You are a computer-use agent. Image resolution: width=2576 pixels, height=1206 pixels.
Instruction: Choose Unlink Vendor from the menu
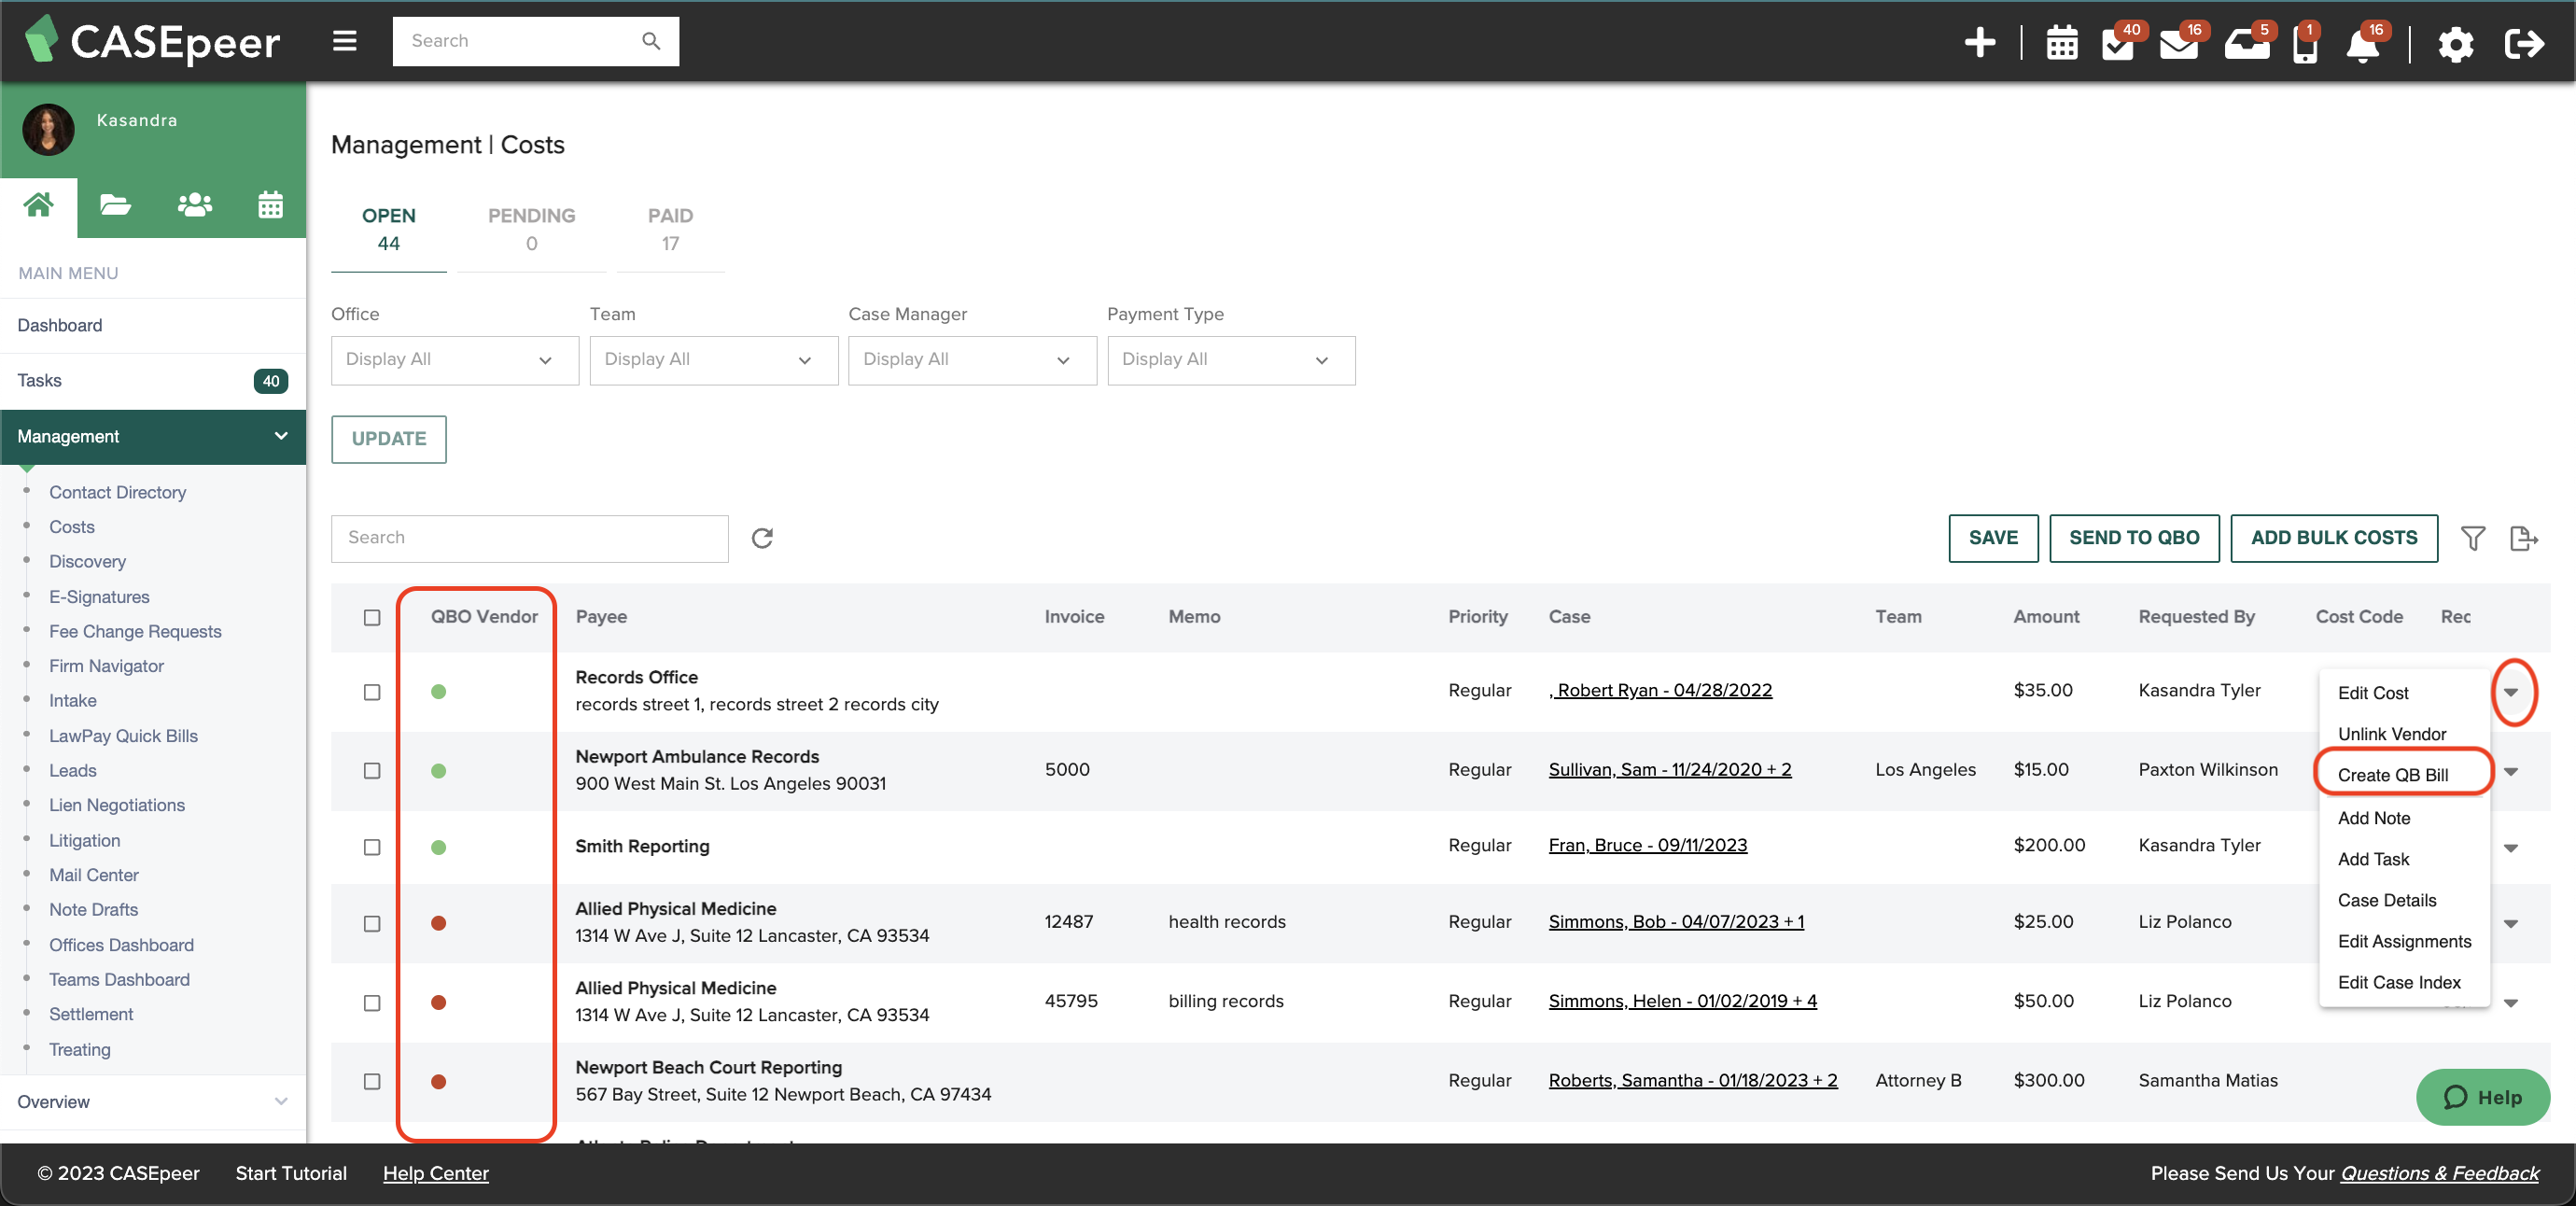(2391, 734)
